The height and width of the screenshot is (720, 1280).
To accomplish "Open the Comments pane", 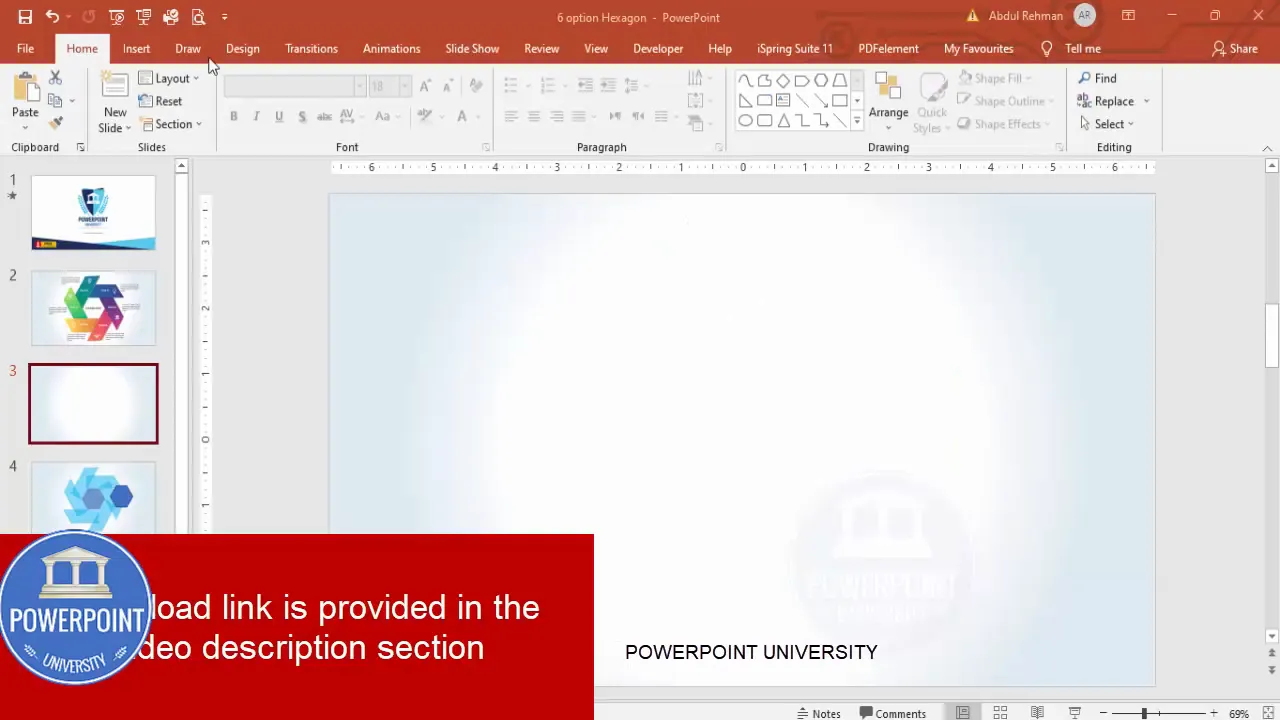I will [893, 713].
